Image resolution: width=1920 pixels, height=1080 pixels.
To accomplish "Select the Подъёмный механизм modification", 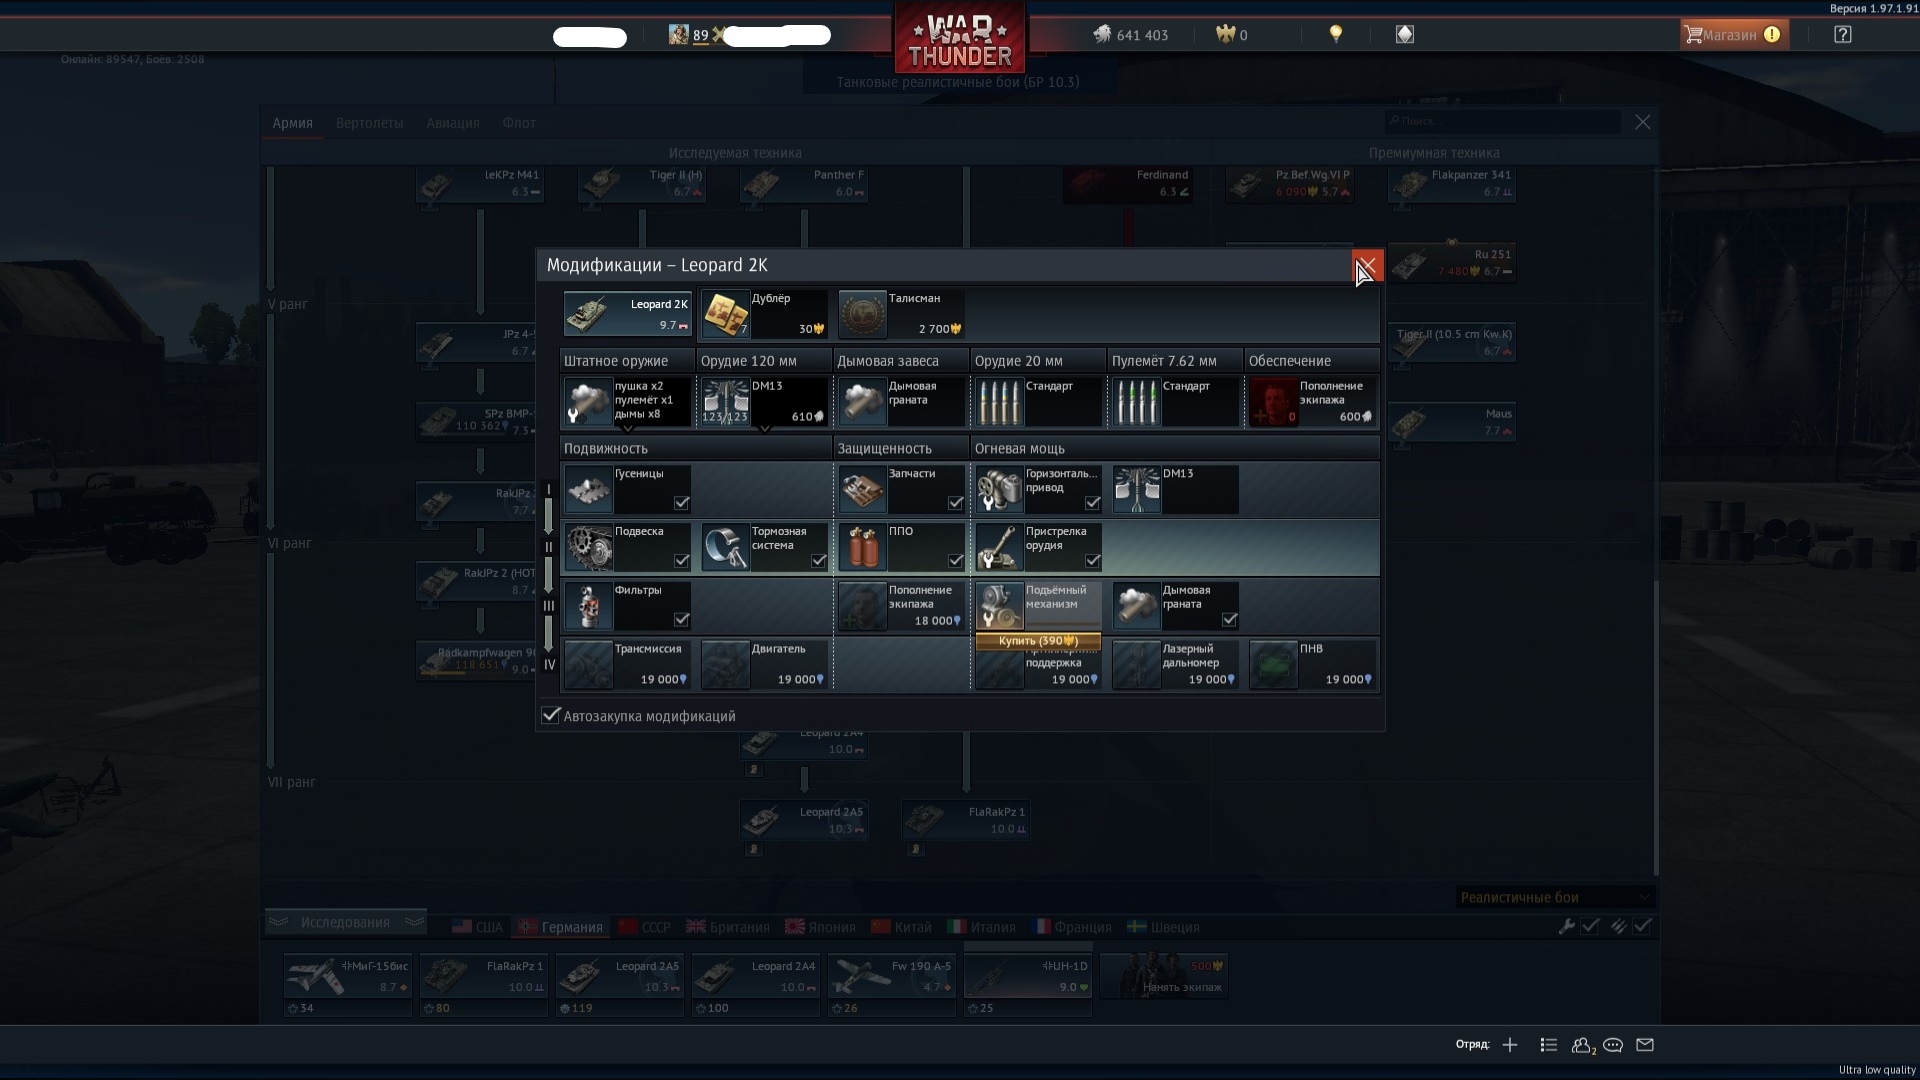I will click(1038, 605).
